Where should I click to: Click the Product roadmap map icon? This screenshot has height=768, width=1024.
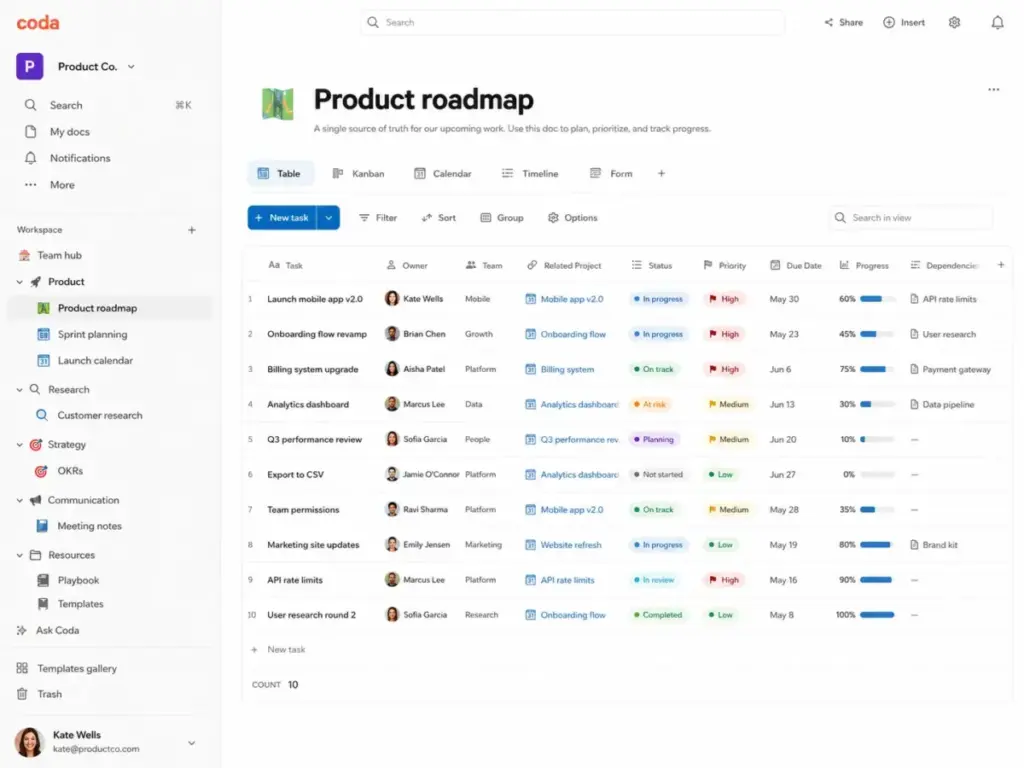(x=278, y=103)
